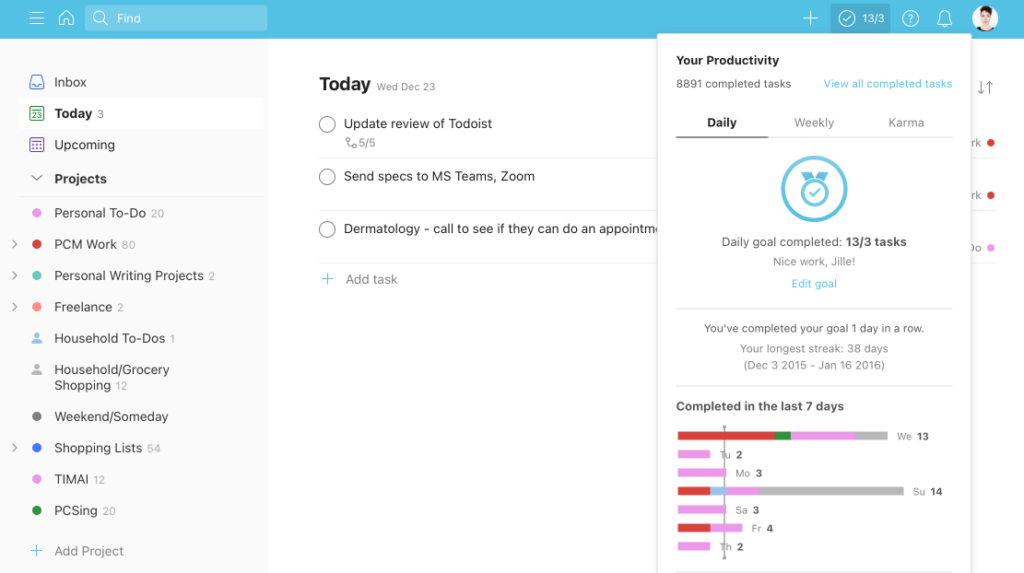The height and width of the screenshot is (573, 1024).
Task: Click the Upcoming calendar grid icon
Action: 37,145
